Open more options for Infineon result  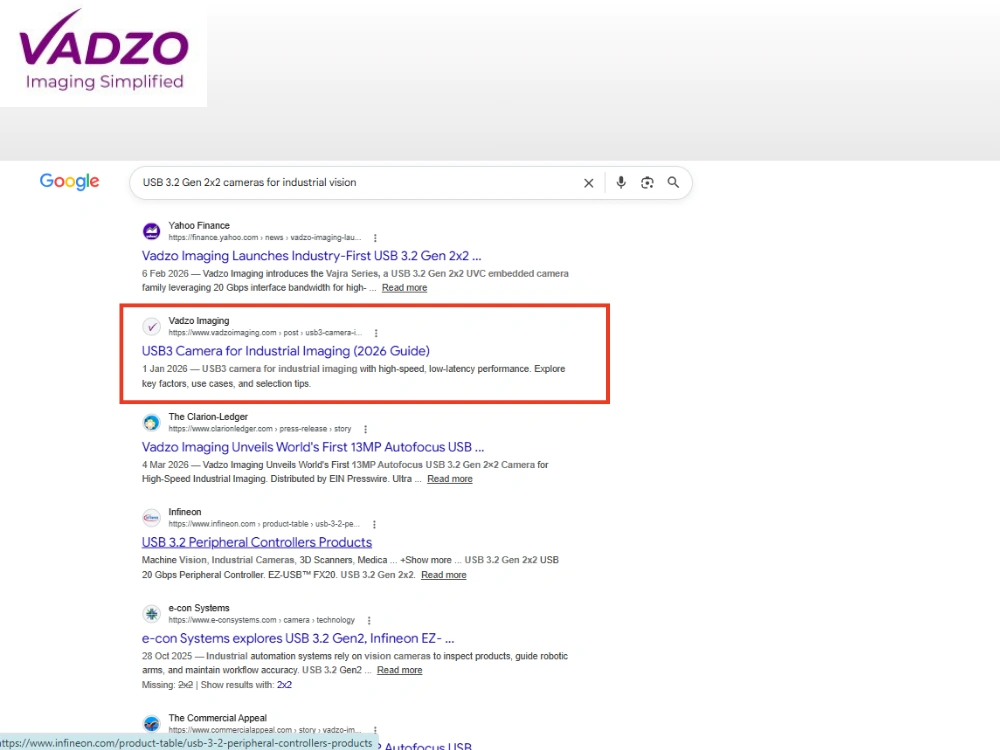coord(374,524)
